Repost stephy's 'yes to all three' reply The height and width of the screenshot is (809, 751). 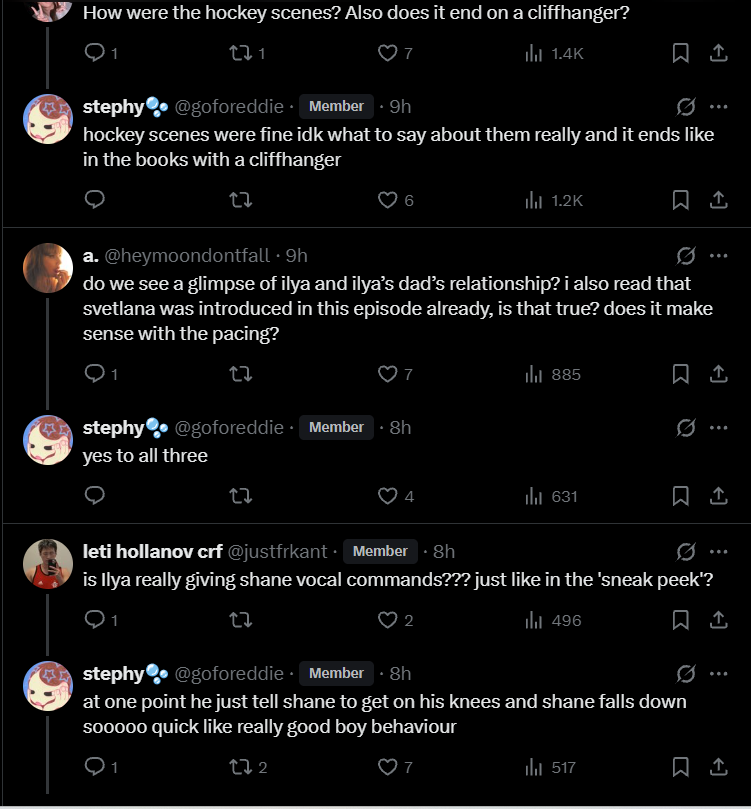(241, 496)
